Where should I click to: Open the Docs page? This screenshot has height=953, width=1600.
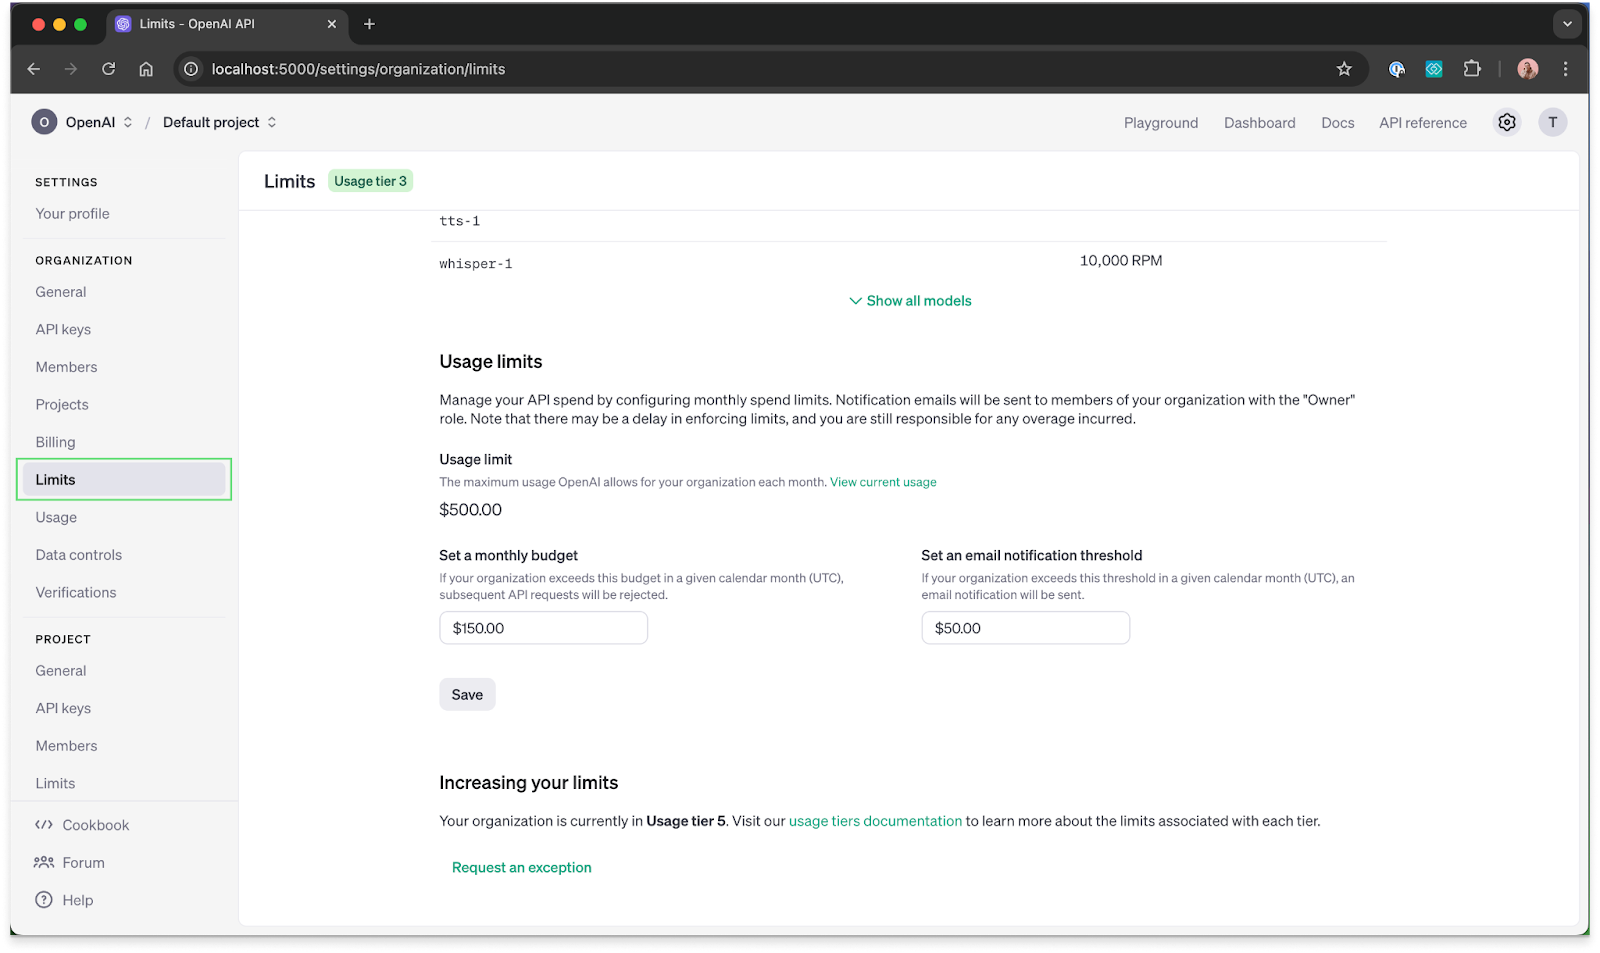1337,123
